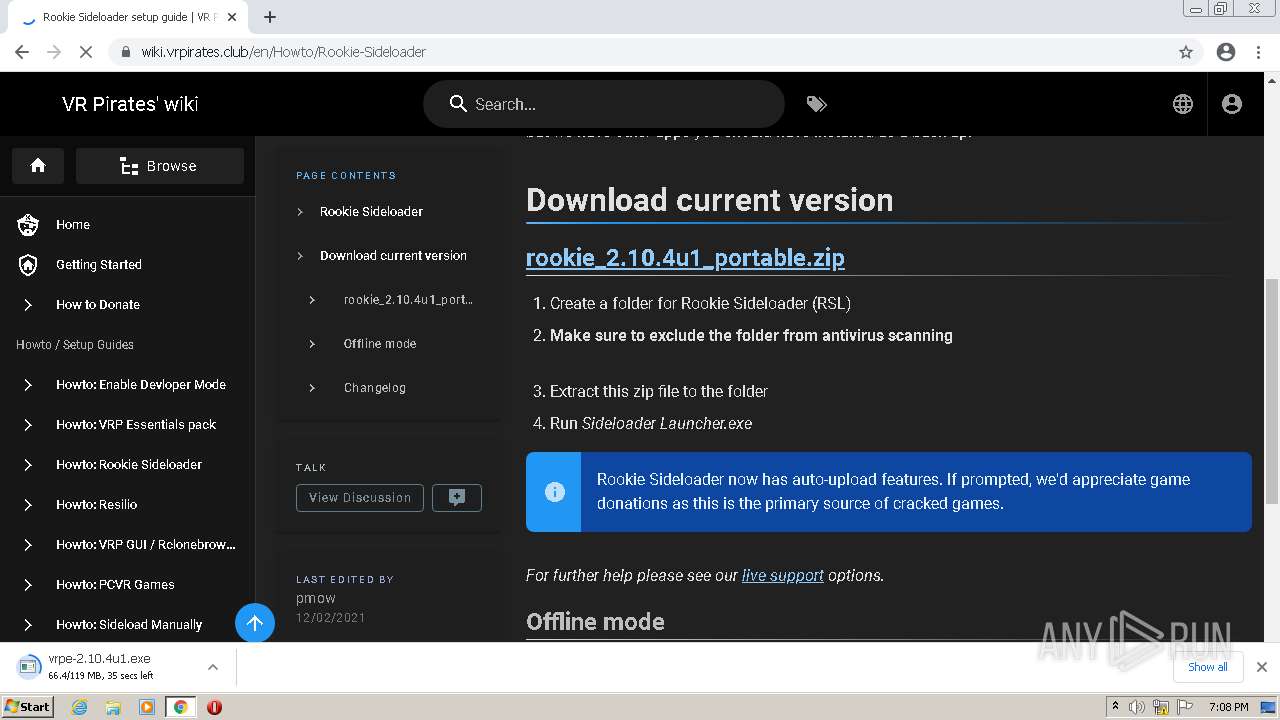1280x720 pixels.
Task: Click the Getting Started shield icon
Action: pyautogui.click(x=28, y=265)
